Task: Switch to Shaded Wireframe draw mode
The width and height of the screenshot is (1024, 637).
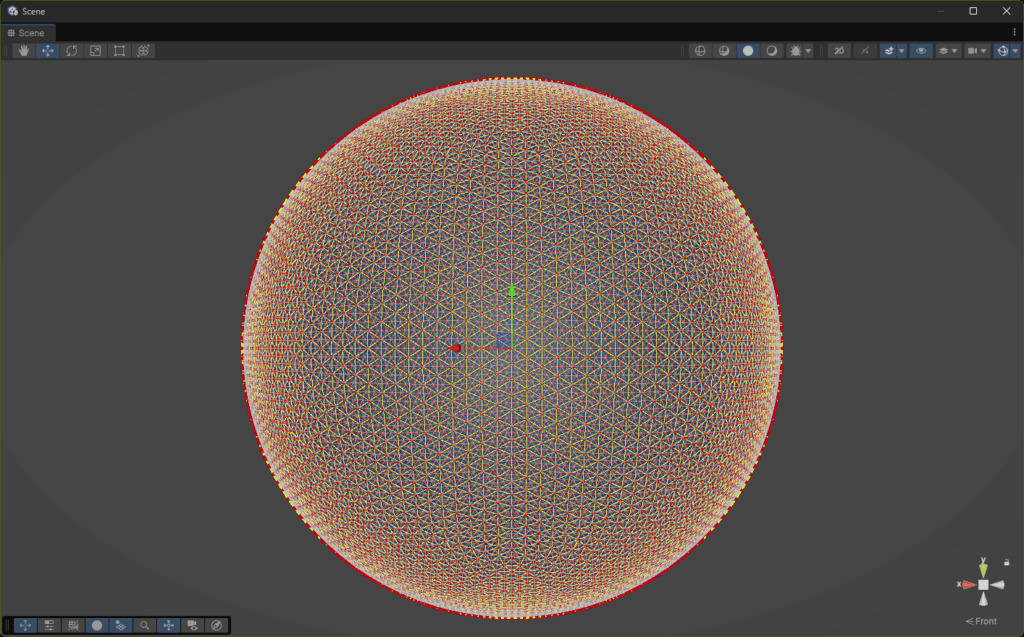Action: point(724,51)
